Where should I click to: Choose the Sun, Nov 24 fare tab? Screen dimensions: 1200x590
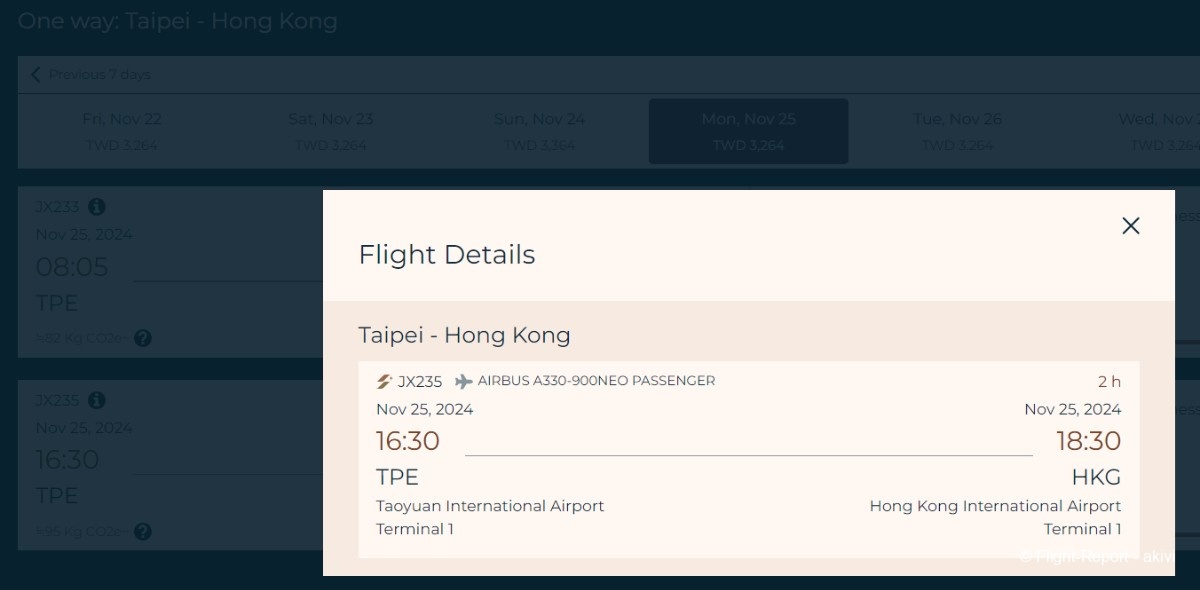click(x=539, y=131)
